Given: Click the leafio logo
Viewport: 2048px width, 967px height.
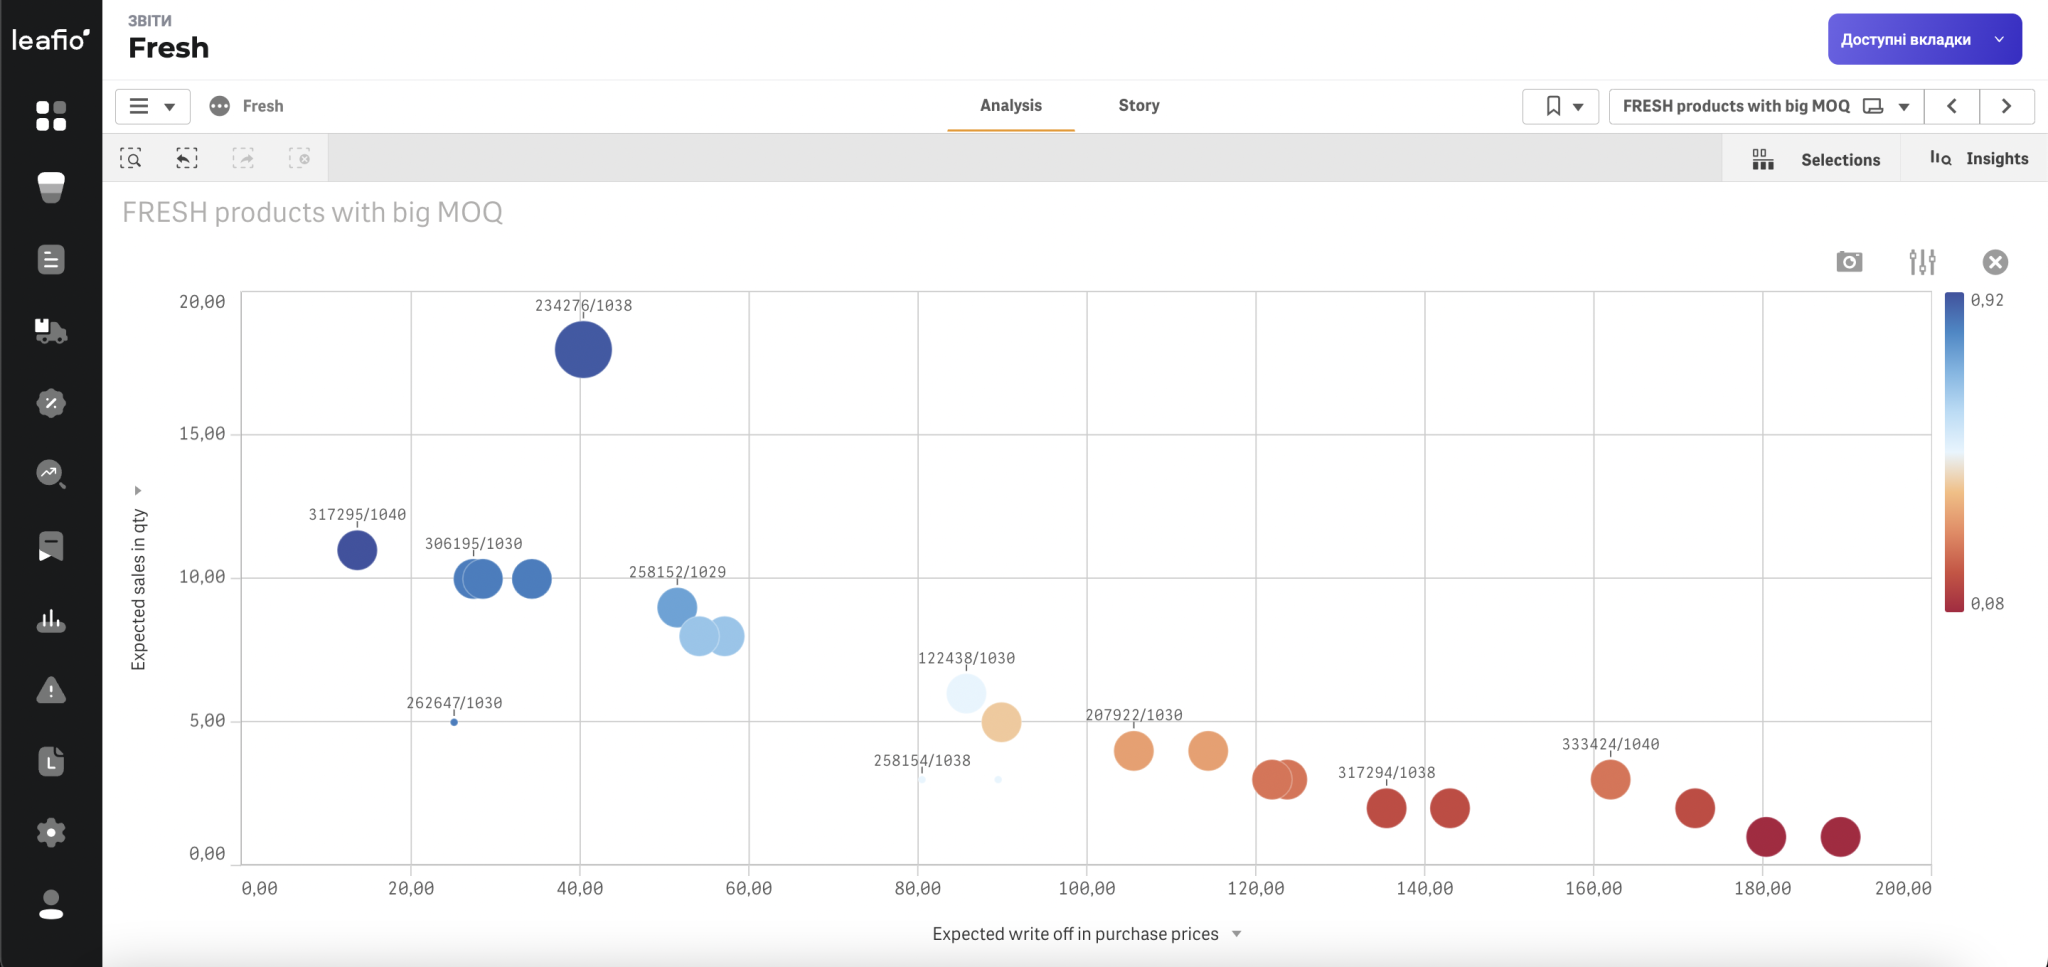Looking at the screenshot, I should (50, 39).
